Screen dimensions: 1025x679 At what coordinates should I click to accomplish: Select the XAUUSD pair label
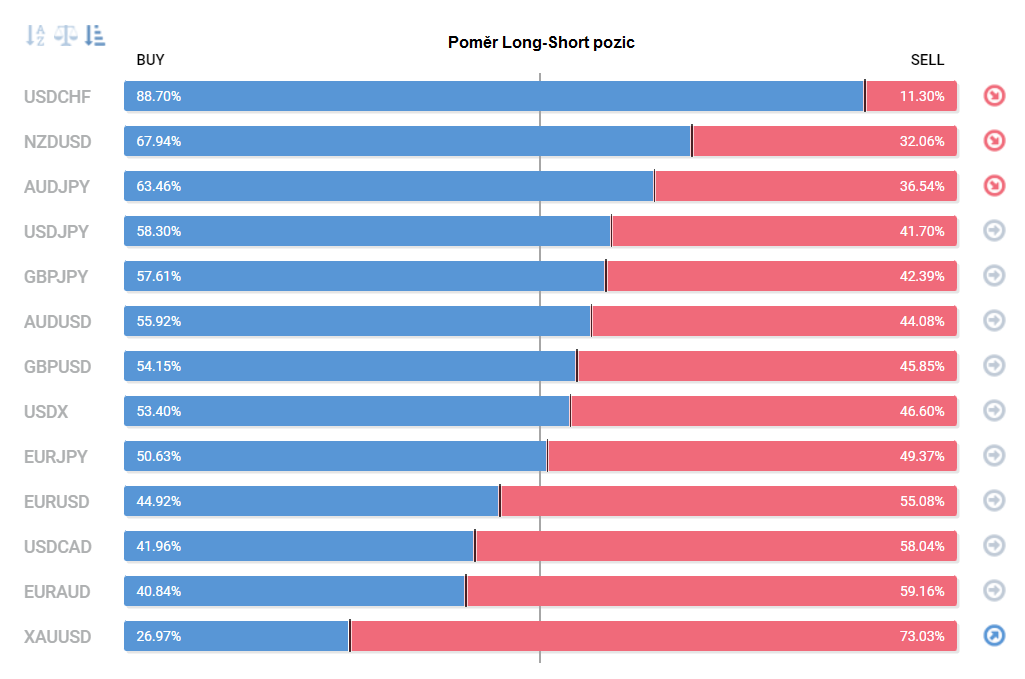(58, 637)
